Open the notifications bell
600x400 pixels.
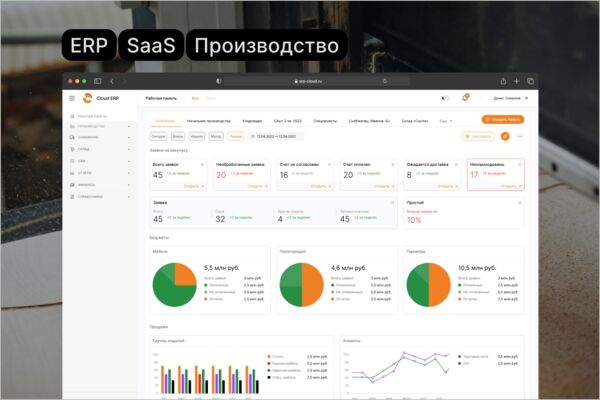[x=465, y=98]
